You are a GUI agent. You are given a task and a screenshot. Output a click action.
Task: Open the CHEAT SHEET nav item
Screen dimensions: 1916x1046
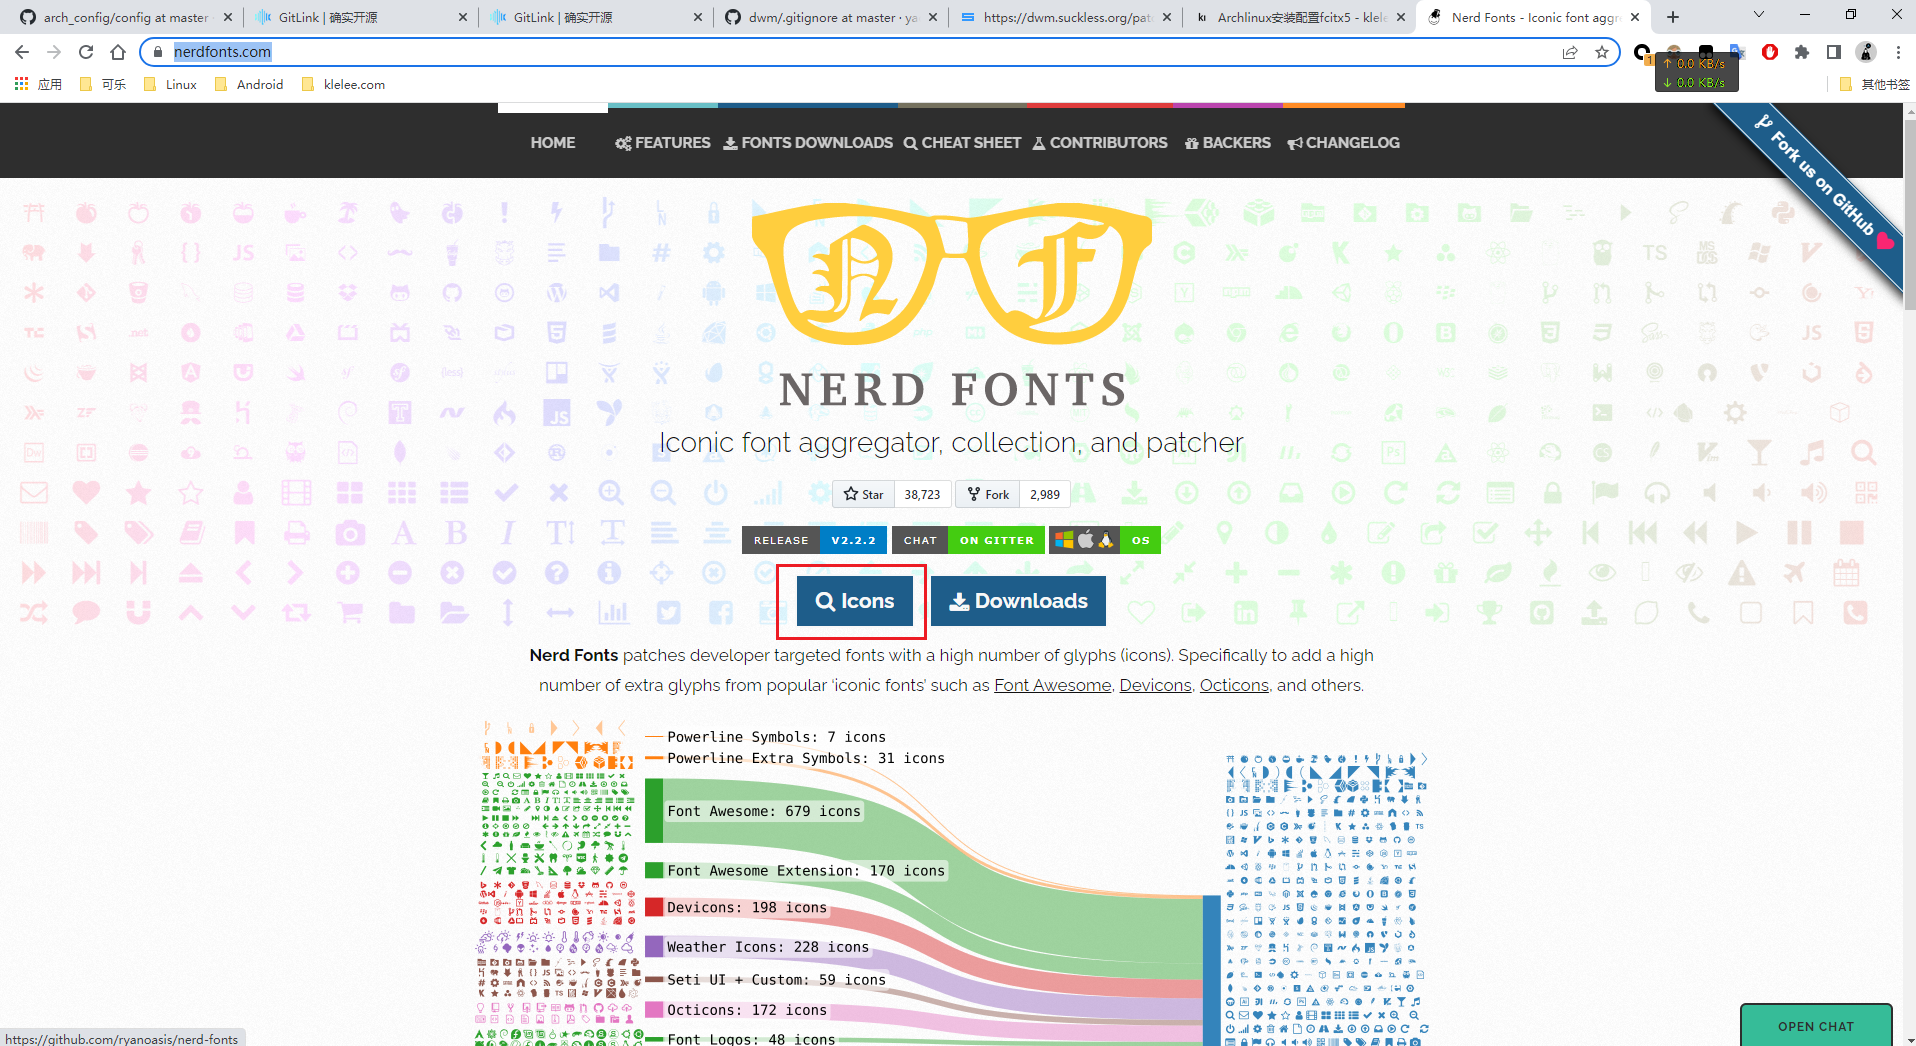click(x=962, y=143)
